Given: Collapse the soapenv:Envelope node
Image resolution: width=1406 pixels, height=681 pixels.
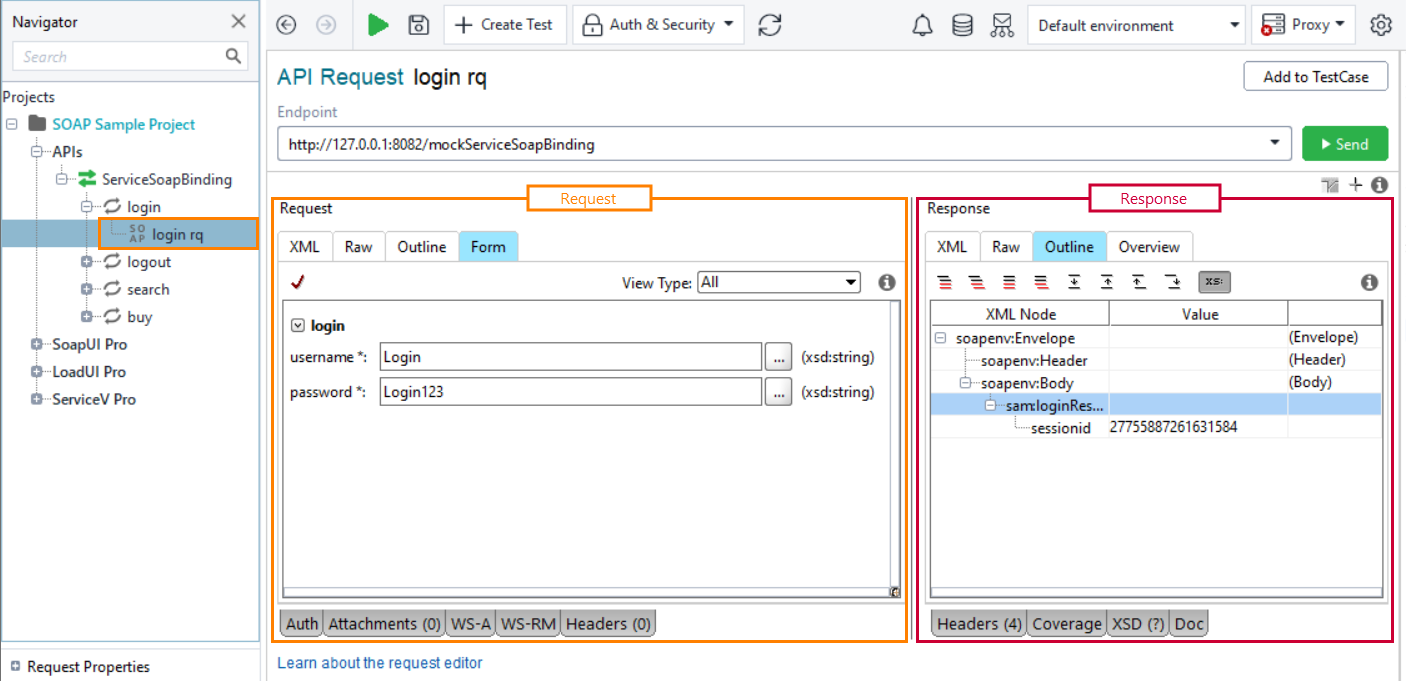Looking at the screenshot, I should pos(941,338).
